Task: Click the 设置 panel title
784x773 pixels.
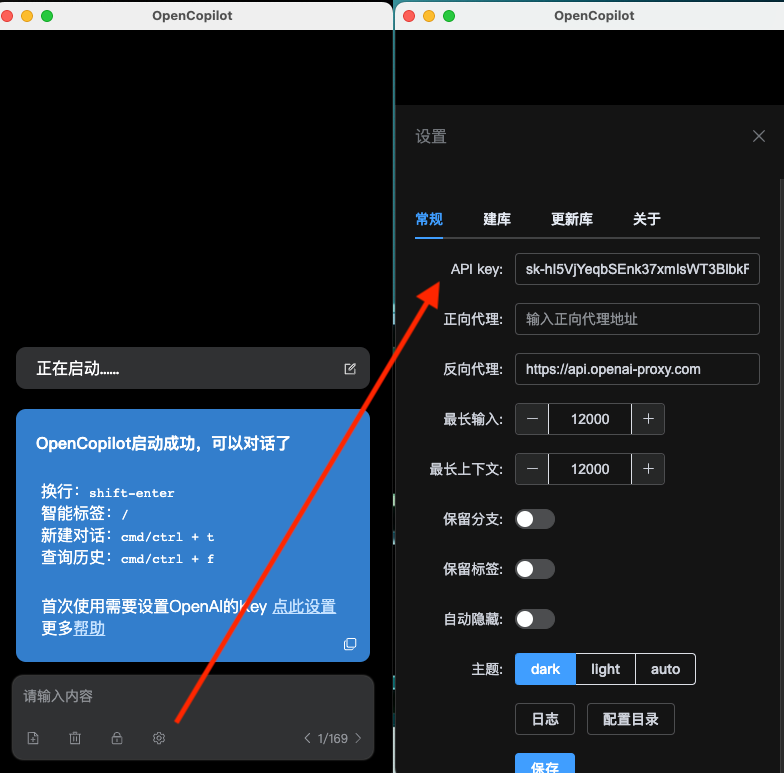Action: [430, 136]
